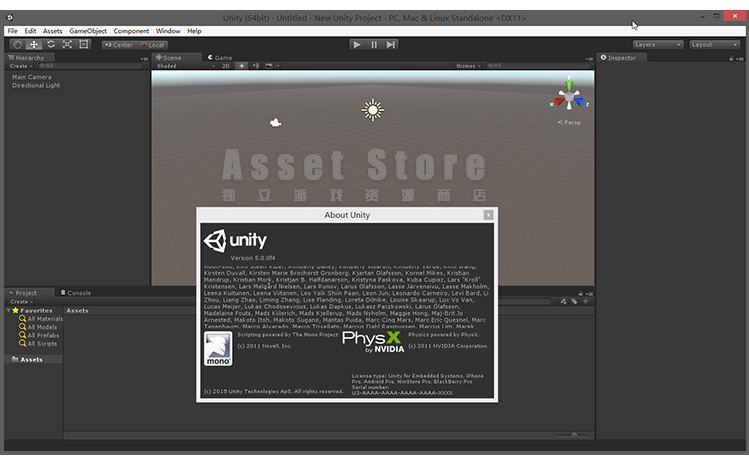Open the File menu
Screen dimensions: 749x466
point(12,31)
